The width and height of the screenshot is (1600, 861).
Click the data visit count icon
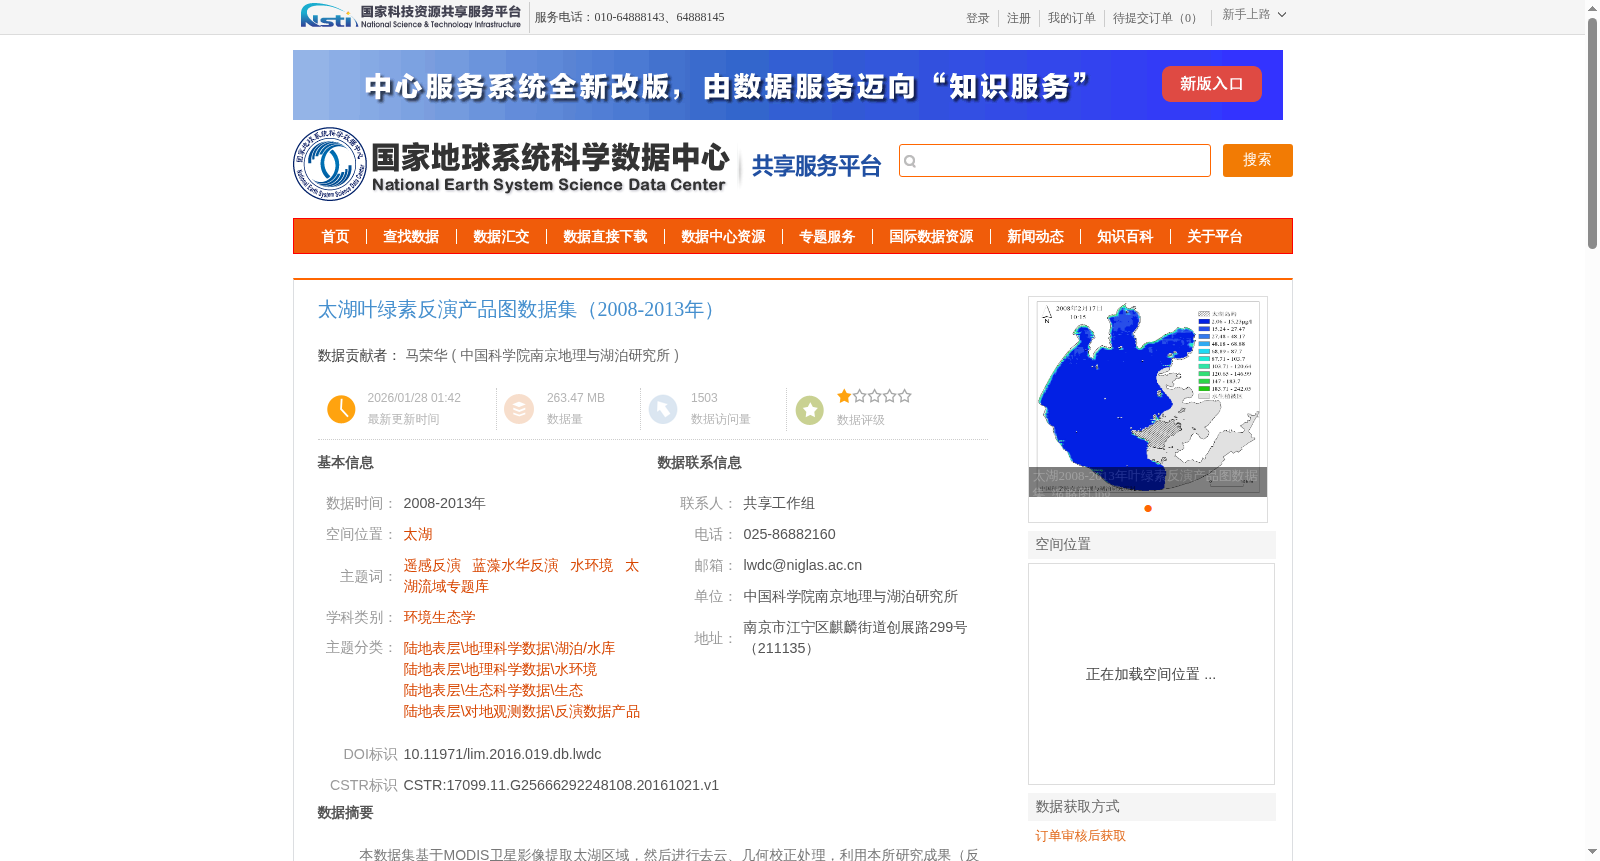click(x=663, y=409)
